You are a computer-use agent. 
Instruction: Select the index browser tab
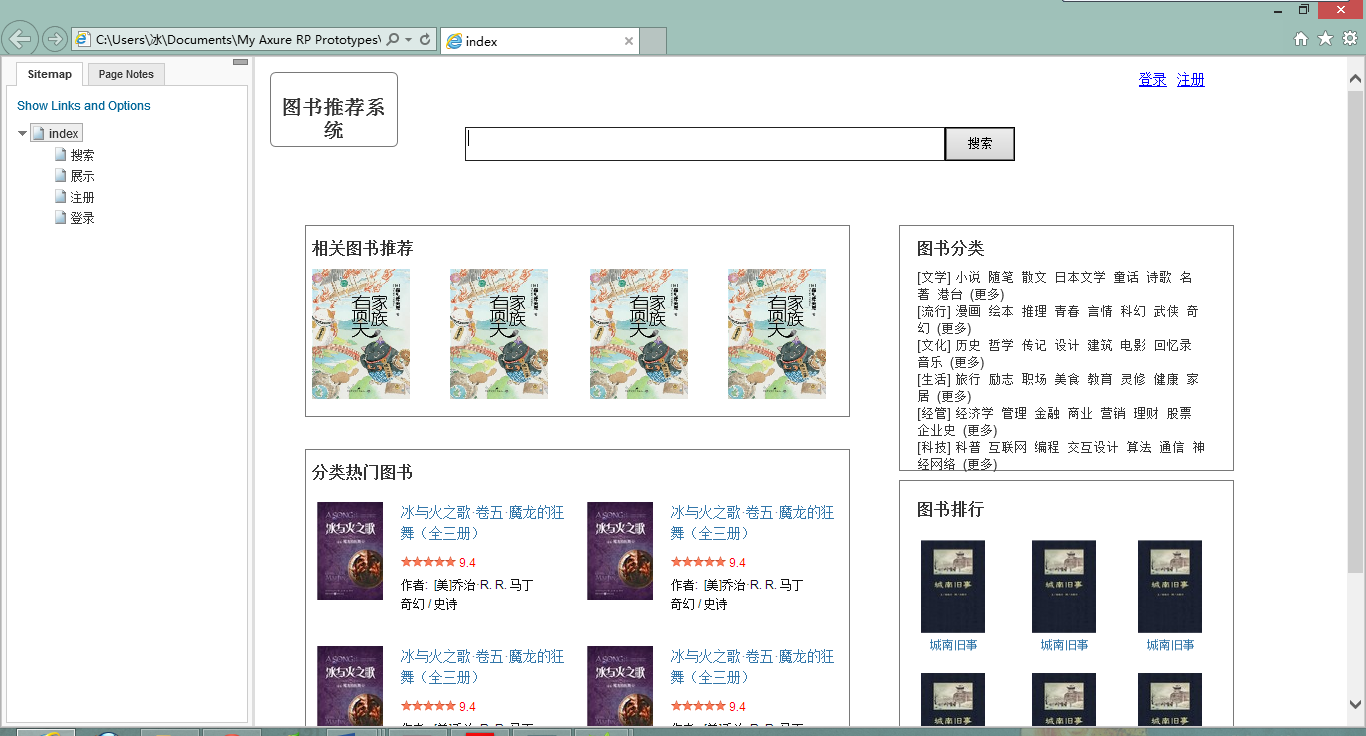click(x=540, y=41)
